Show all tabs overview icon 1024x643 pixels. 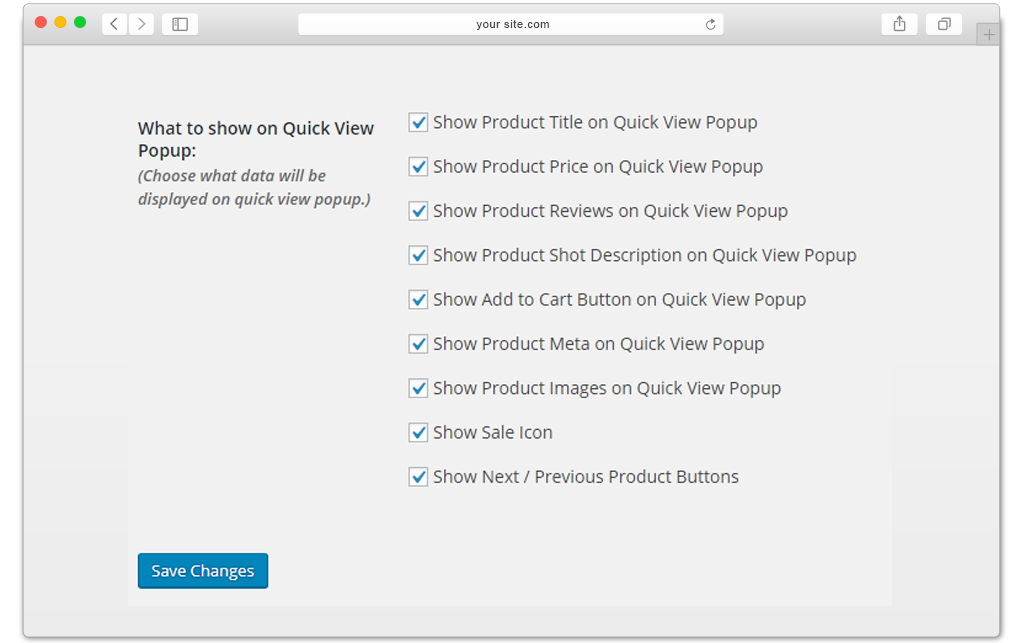pyautogui.click(x=944, y=24)
